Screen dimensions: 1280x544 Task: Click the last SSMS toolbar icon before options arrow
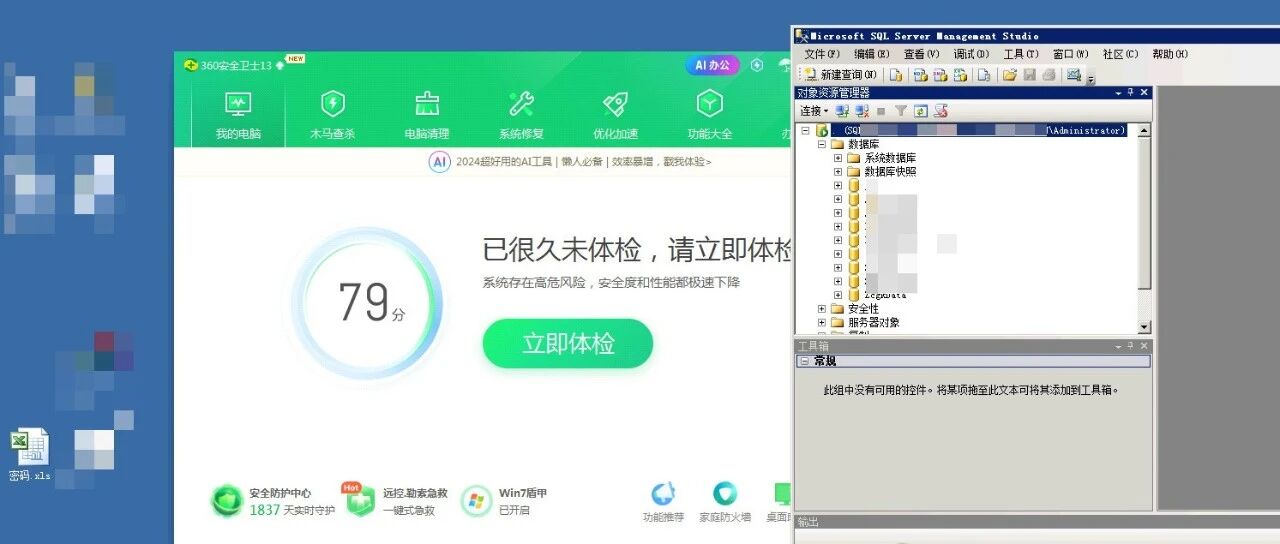click(x=1074, y=75)
